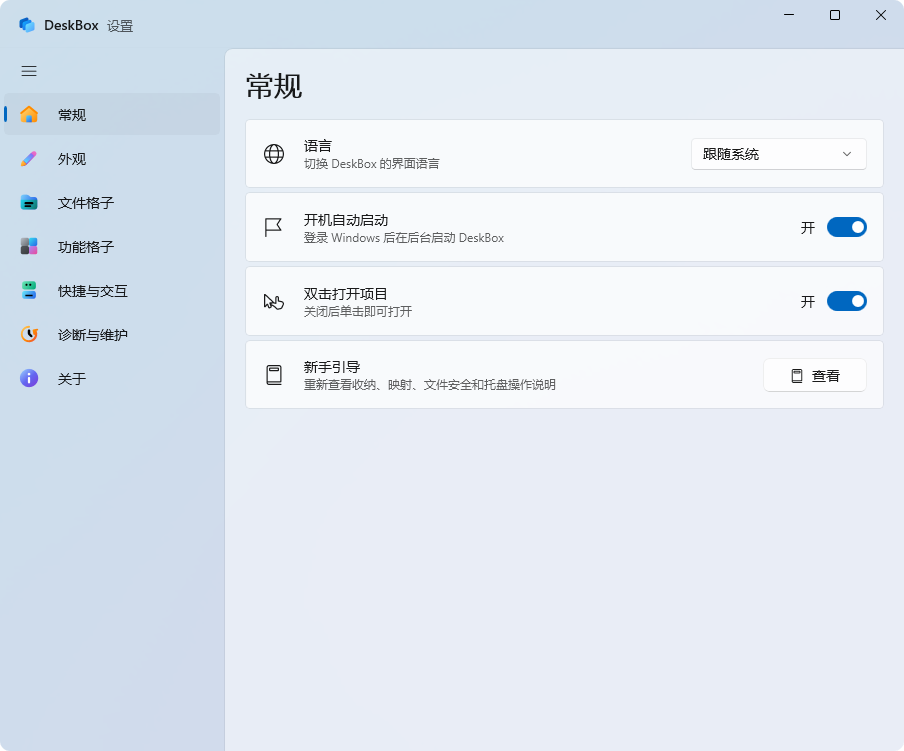Open the 跟随系统 language dropdown
This screenshot has height=751, width=904.
tap(778, 154)
